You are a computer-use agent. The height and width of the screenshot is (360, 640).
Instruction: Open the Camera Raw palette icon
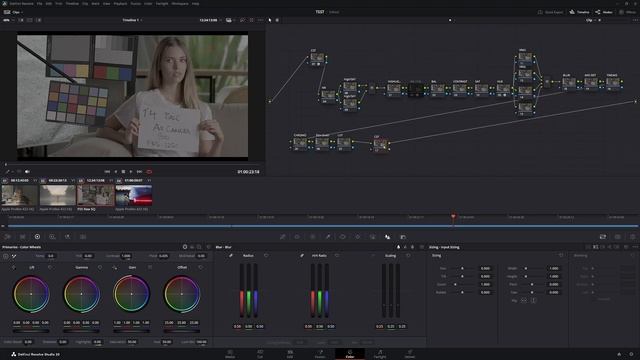coord(7,237)
